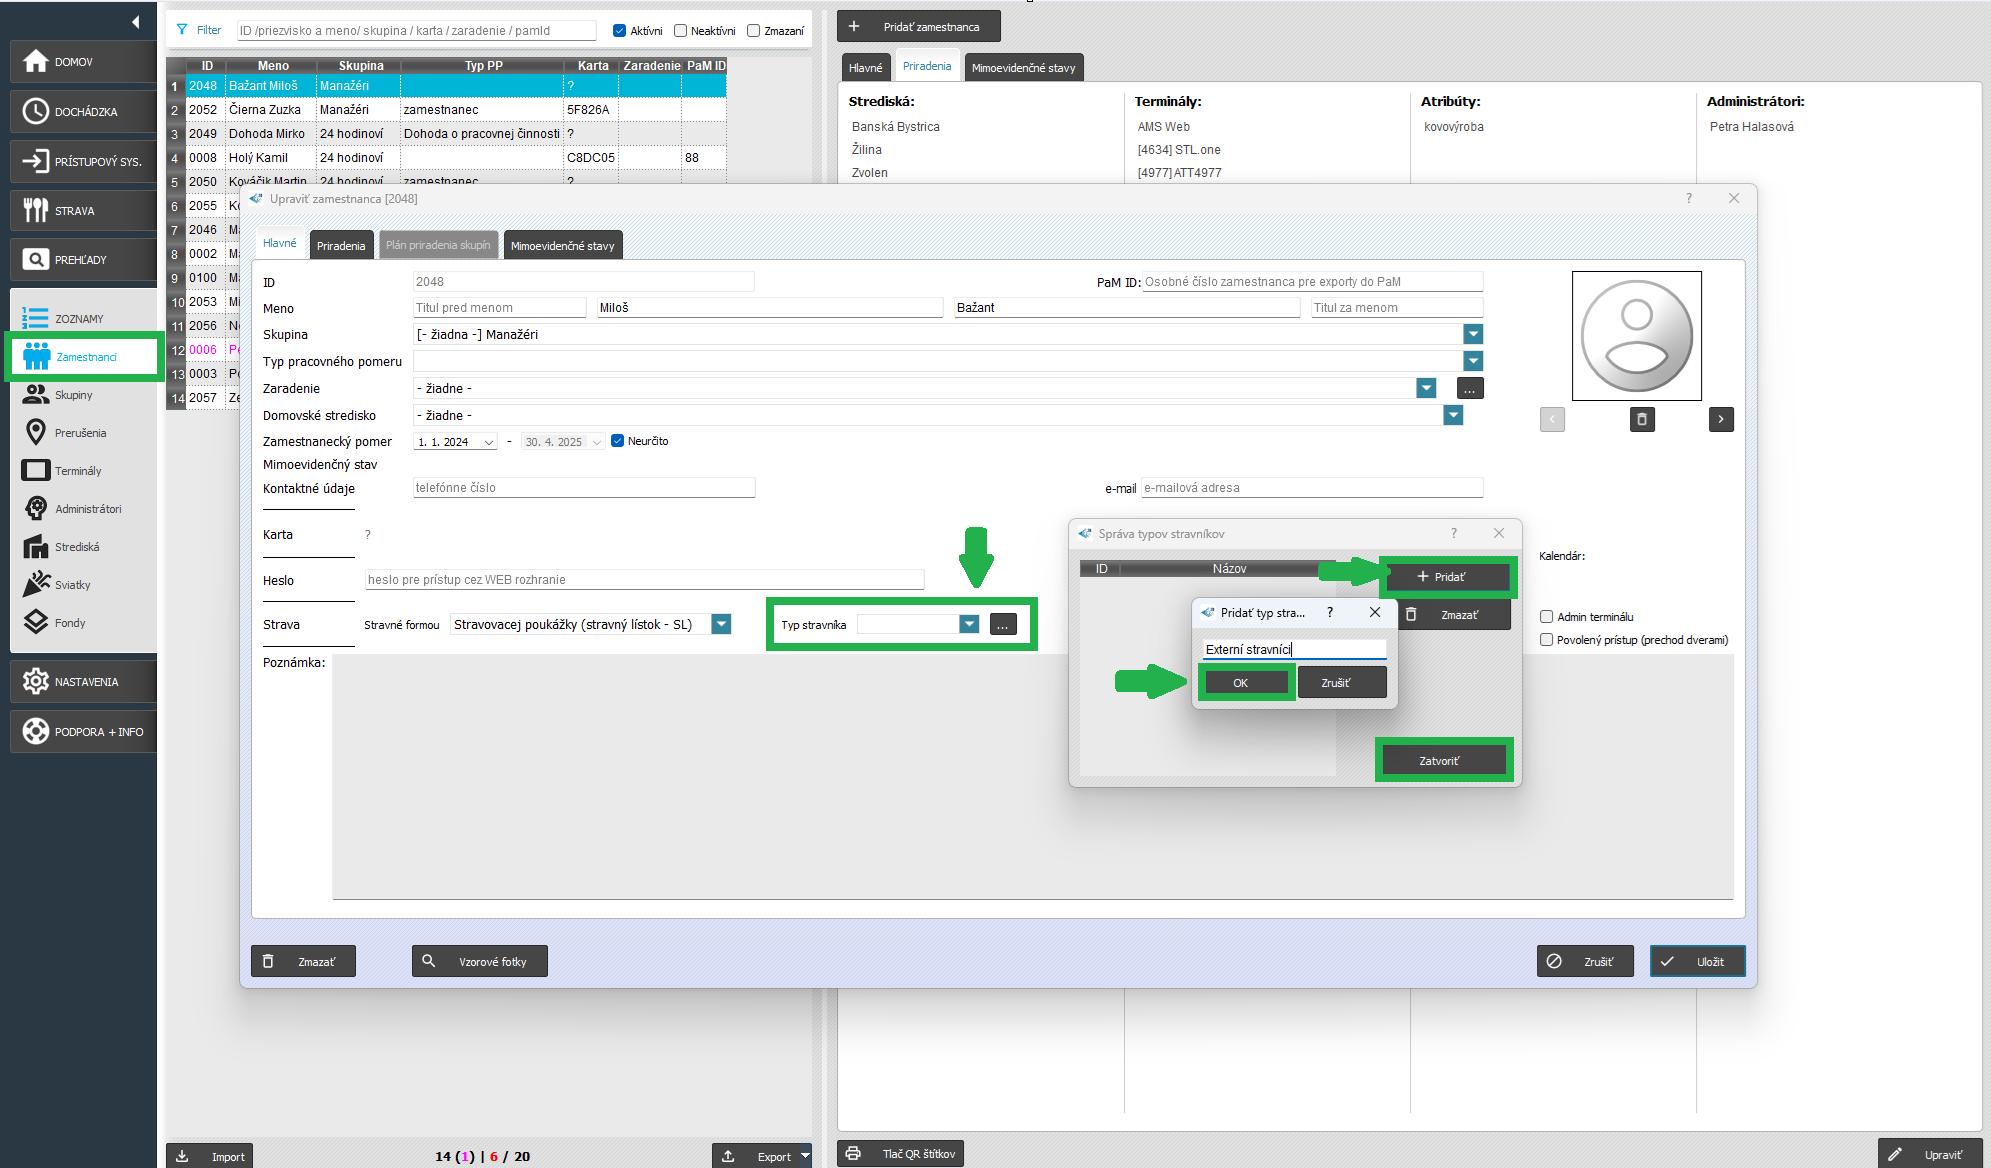Open the Nastavenia gear section

pos(36,681)
